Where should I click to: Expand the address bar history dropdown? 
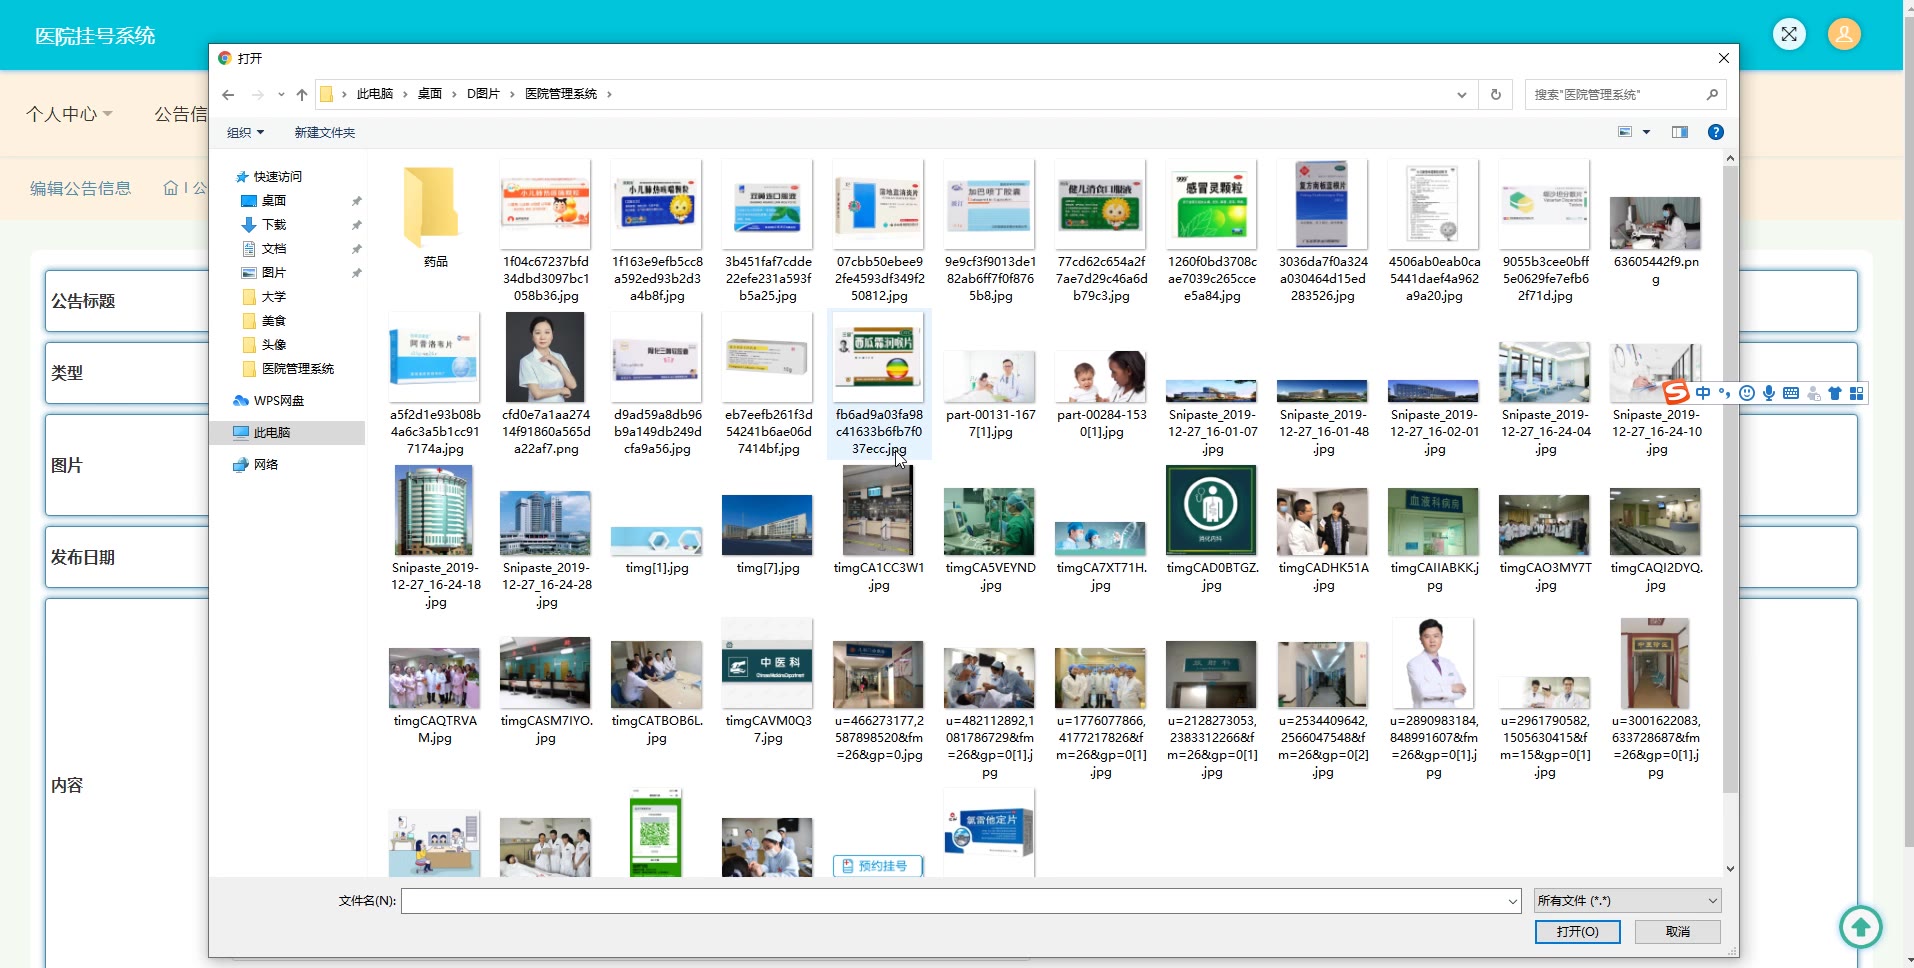click(1461, 95)
